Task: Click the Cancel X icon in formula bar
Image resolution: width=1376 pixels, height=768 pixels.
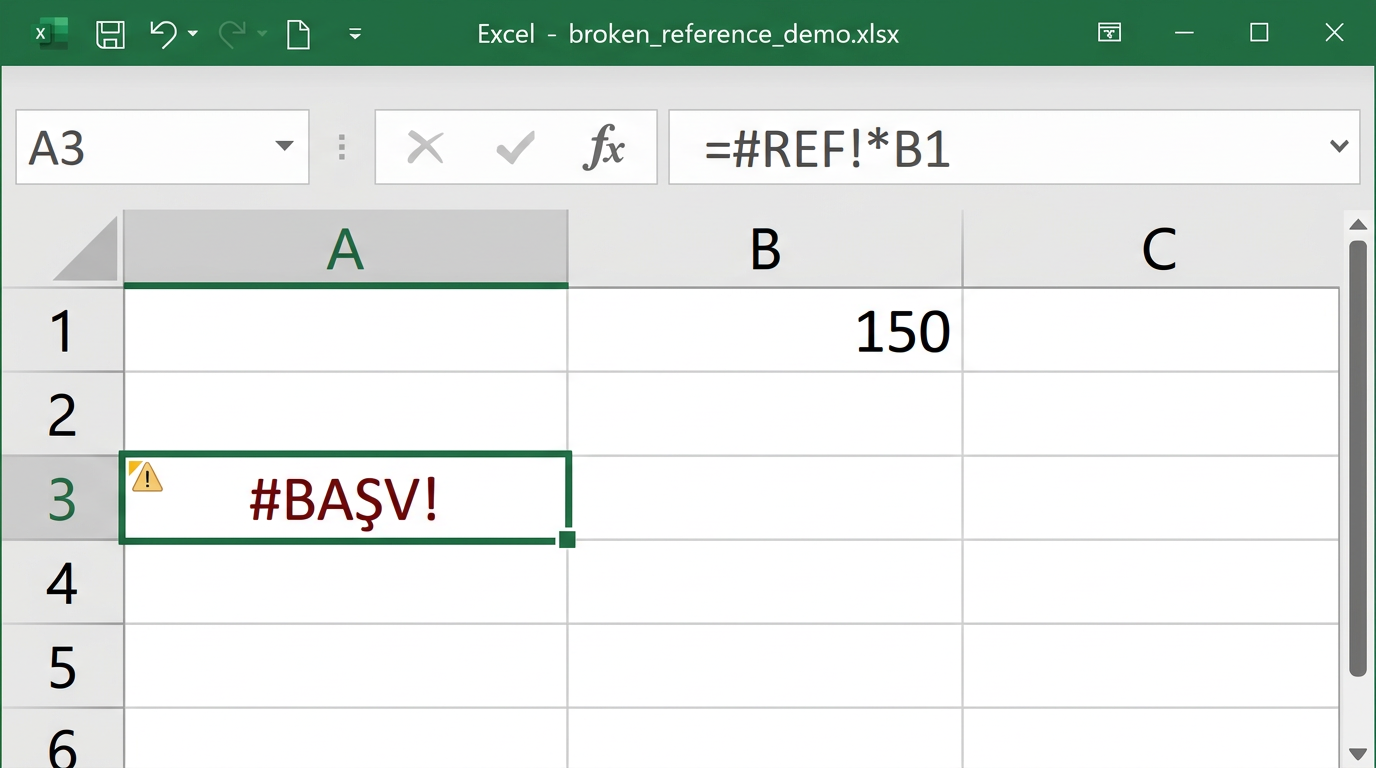Action: click(425, 148)
